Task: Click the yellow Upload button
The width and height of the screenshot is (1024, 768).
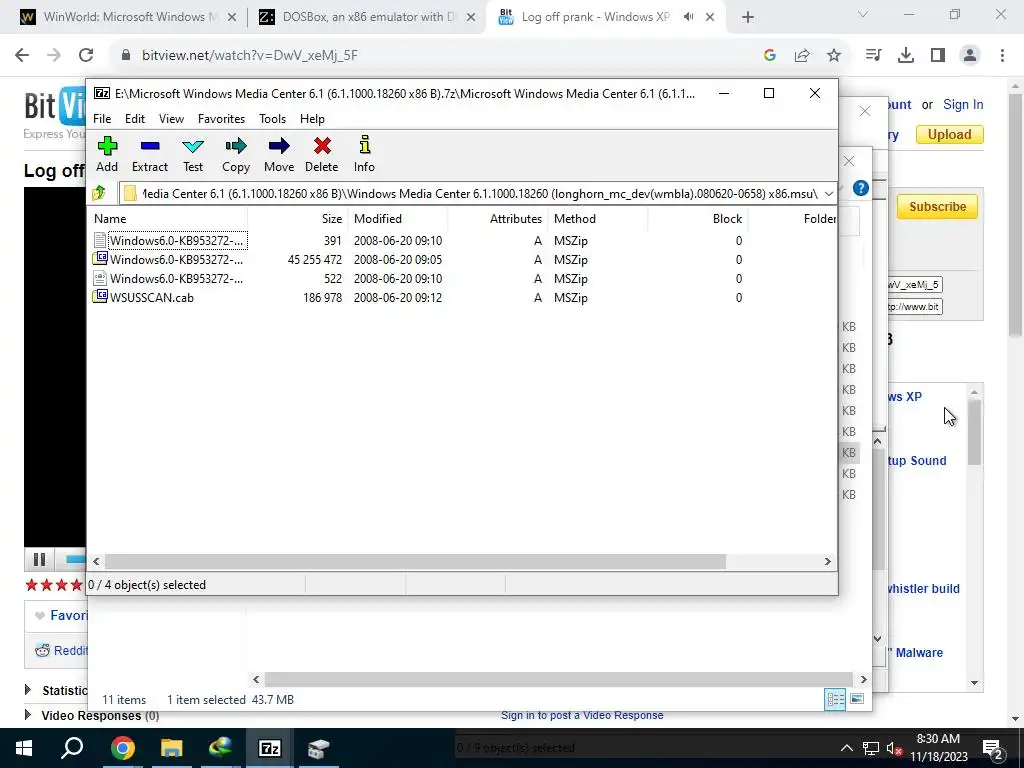Action: pos(950,135)
